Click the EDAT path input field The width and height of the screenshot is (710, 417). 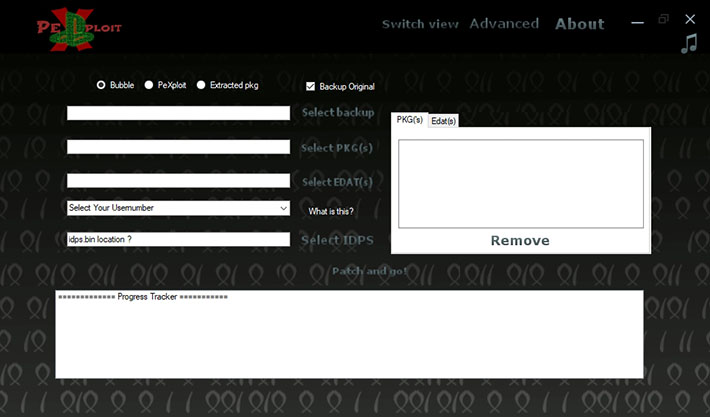tap(178, 180)
